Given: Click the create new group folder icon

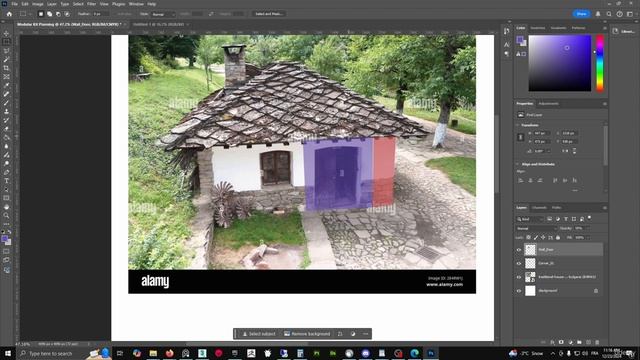Looking at the screenshot, I should click(x=579, y=342).
